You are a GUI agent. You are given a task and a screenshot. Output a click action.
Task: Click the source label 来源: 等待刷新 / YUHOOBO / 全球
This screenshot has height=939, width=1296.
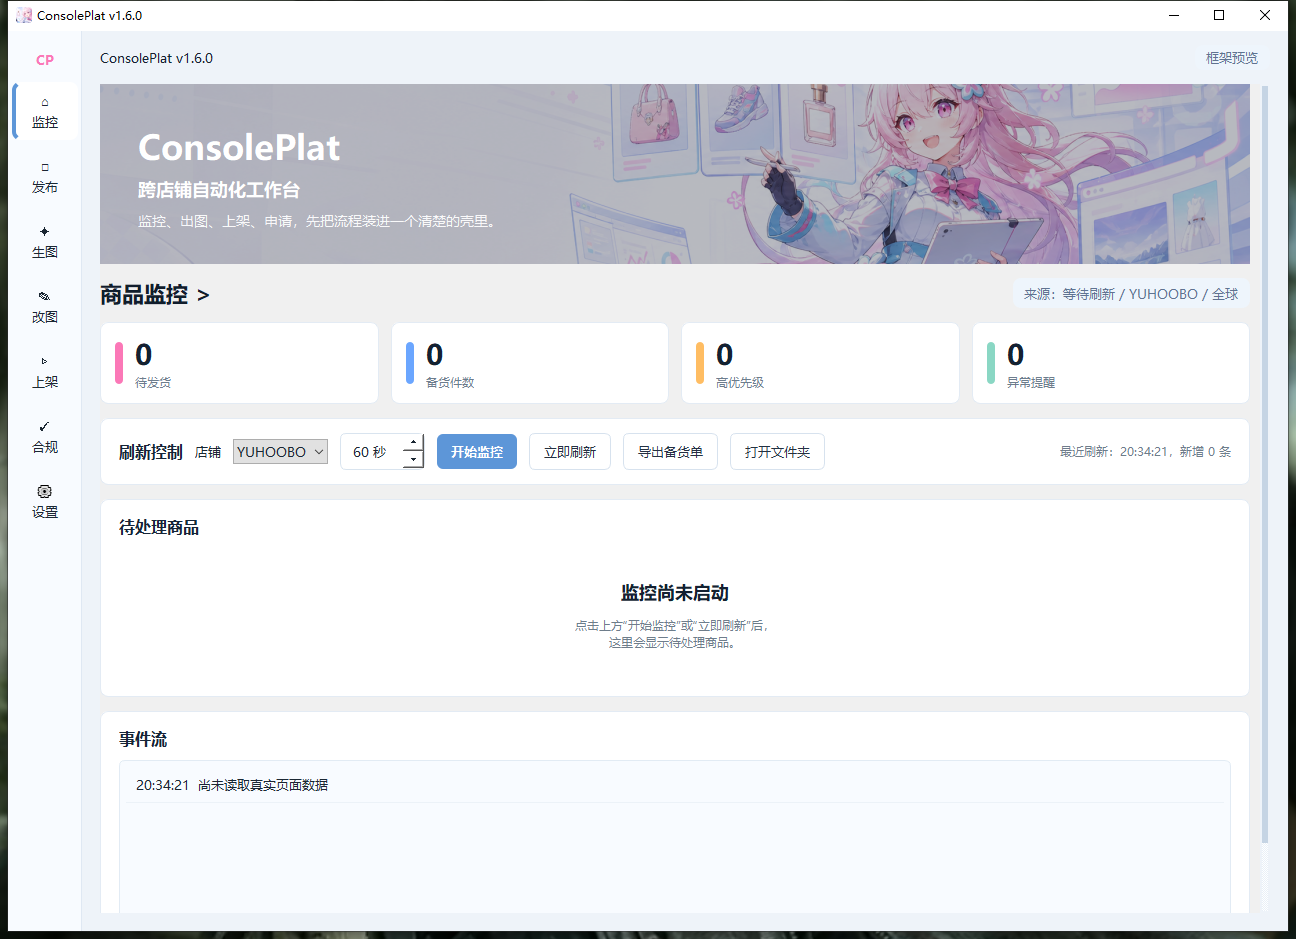point(1131,294)
